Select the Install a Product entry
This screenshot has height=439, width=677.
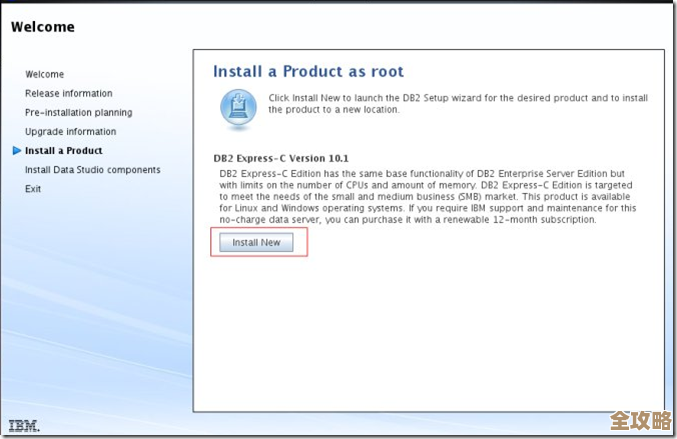[x=63, y=151]
